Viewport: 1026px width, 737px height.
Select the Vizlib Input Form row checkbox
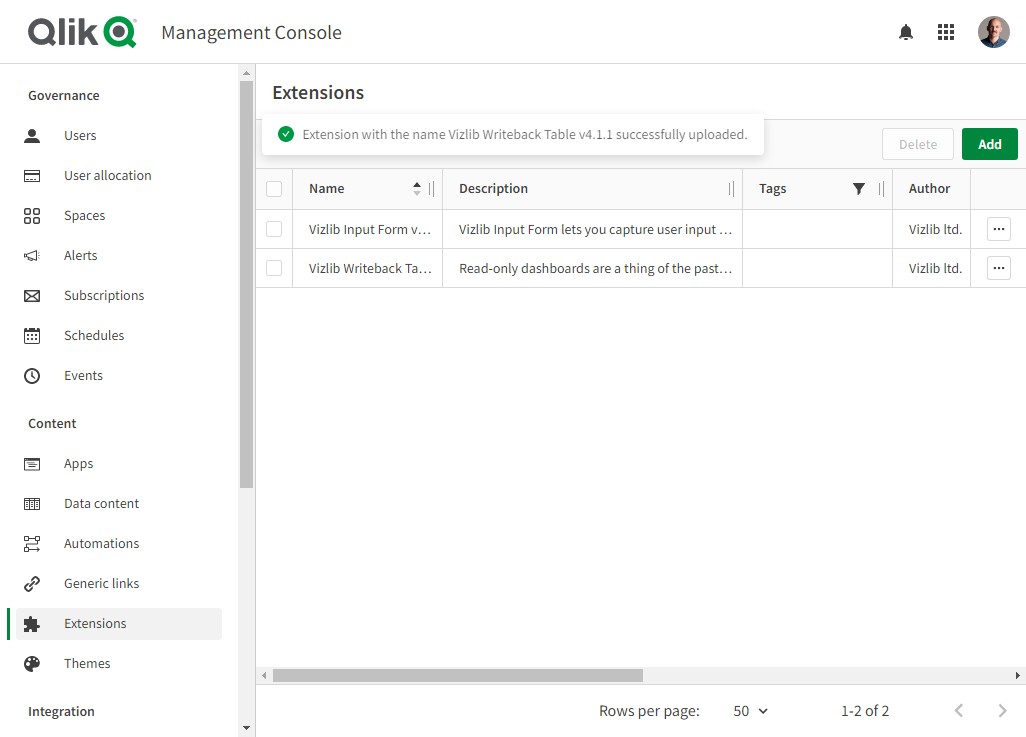pos(274,229)
